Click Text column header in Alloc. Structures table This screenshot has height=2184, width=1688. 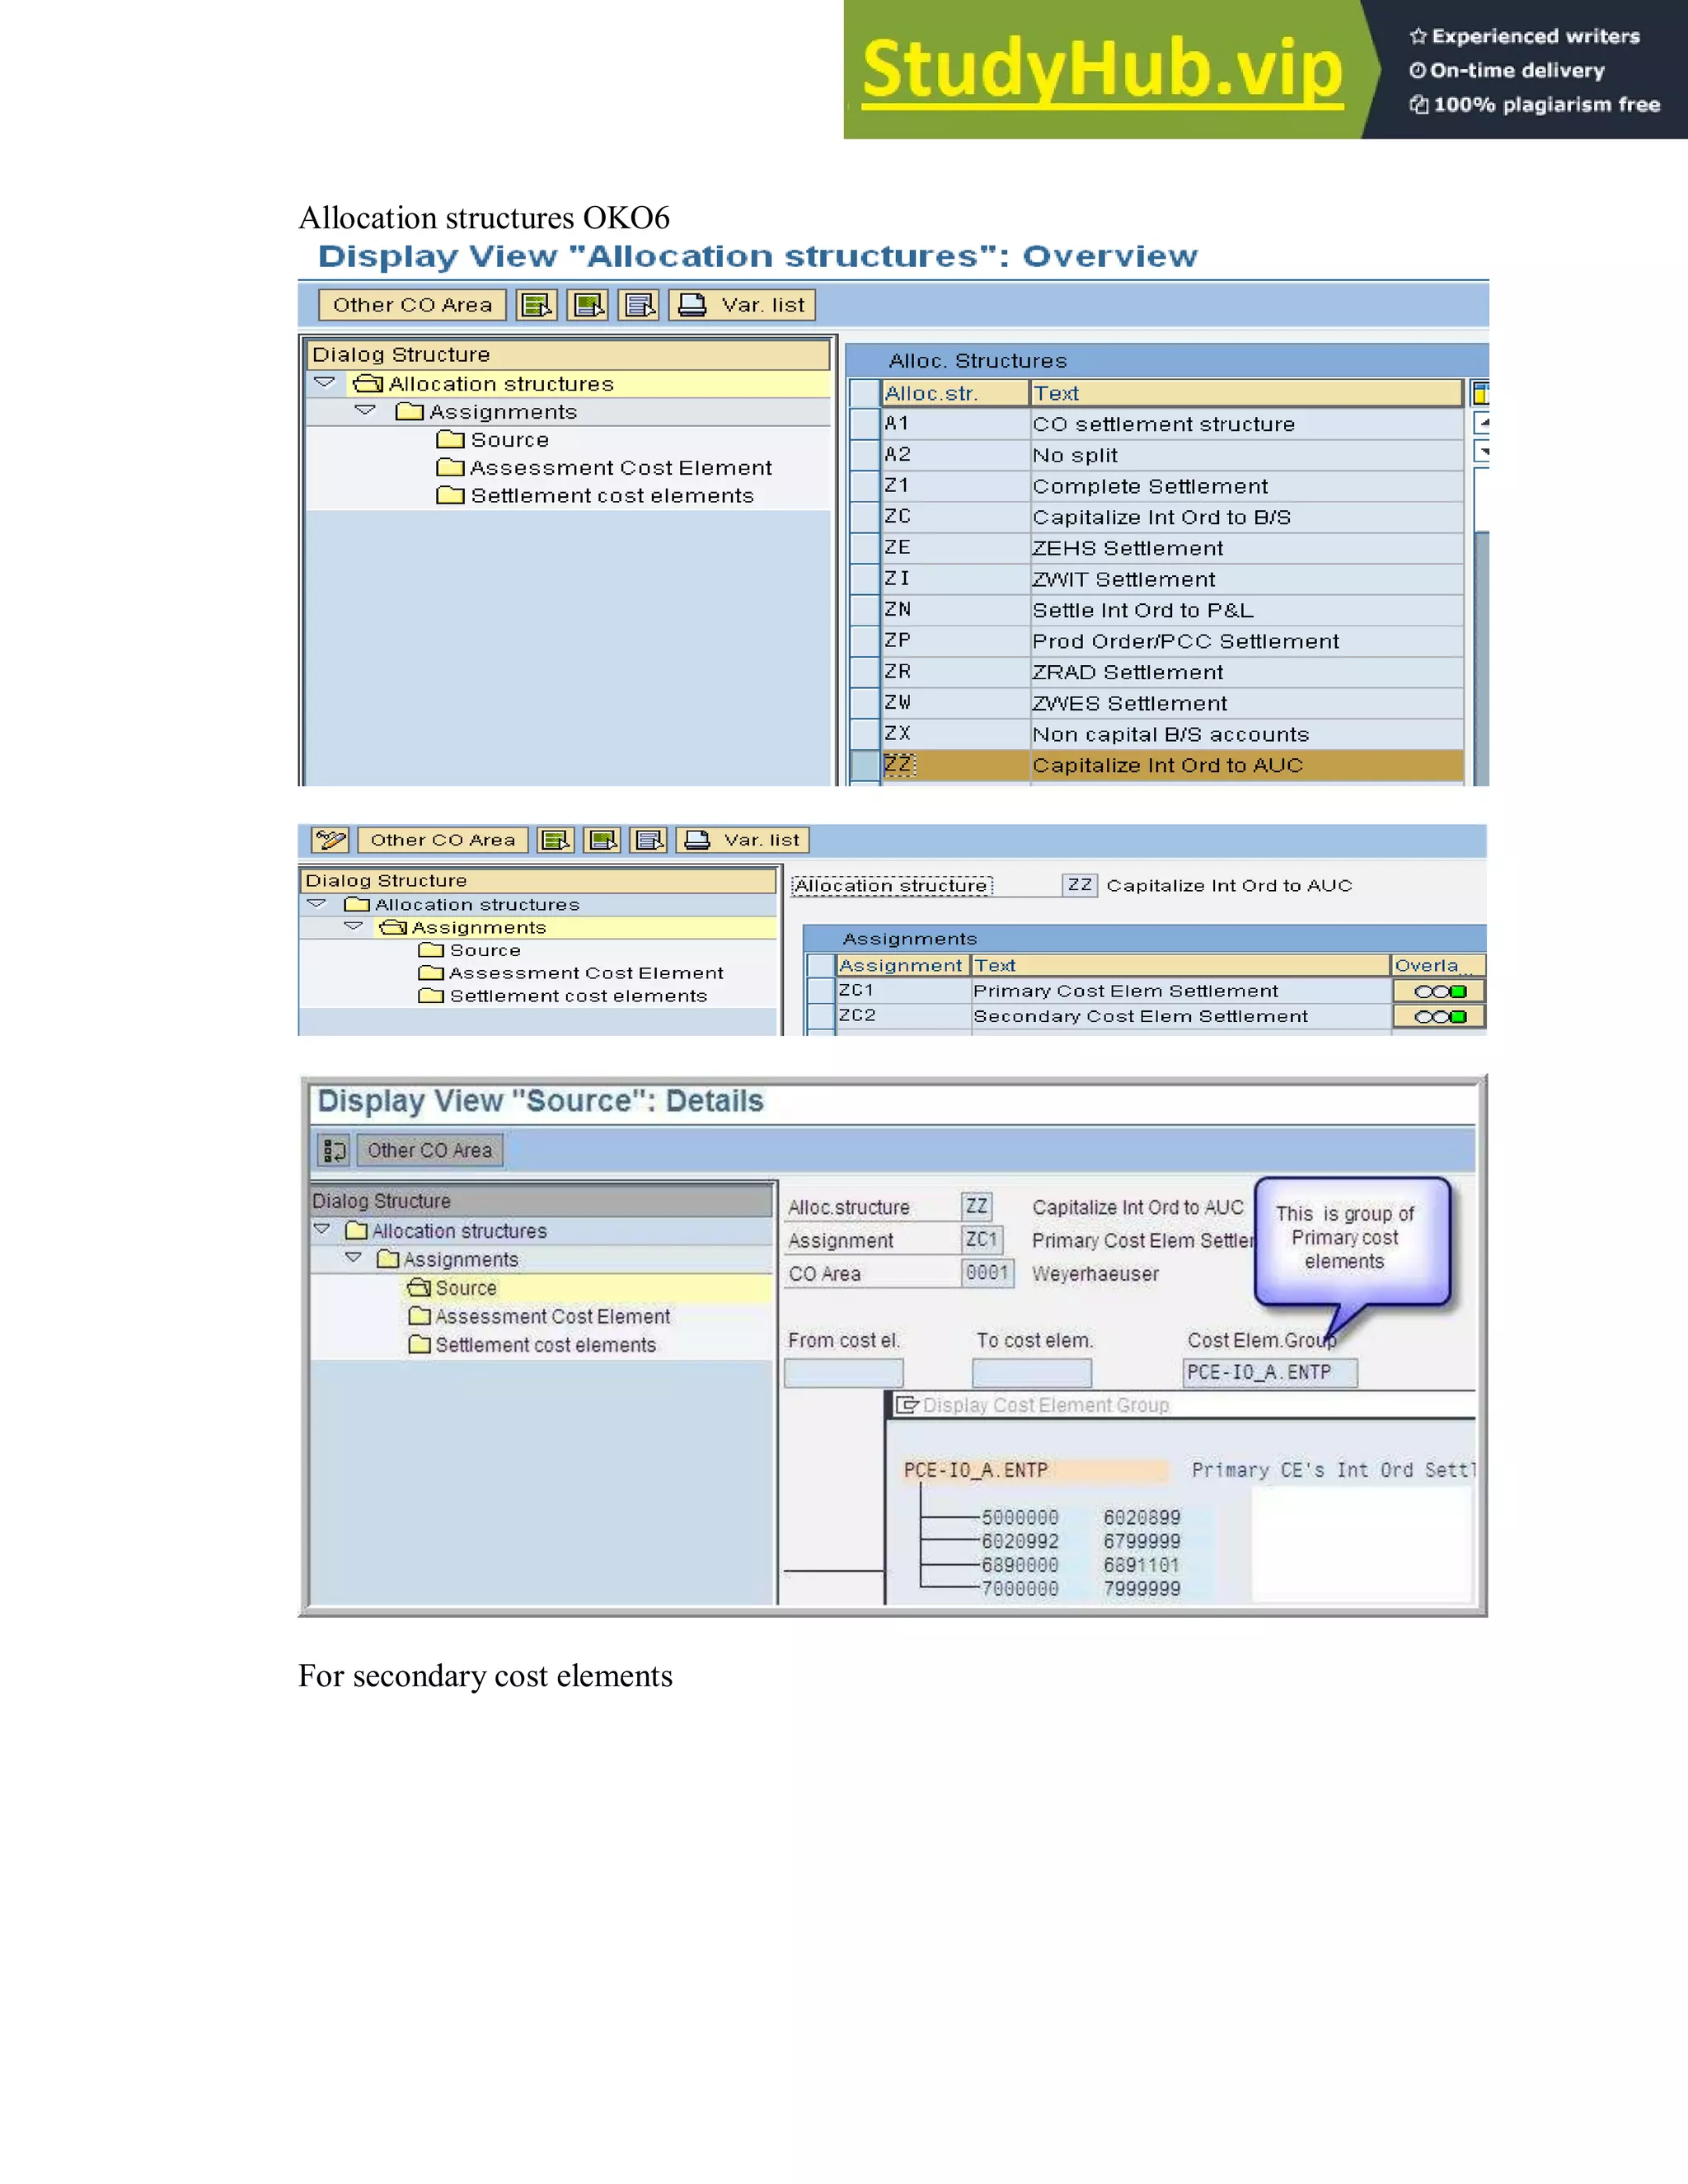1246,393
